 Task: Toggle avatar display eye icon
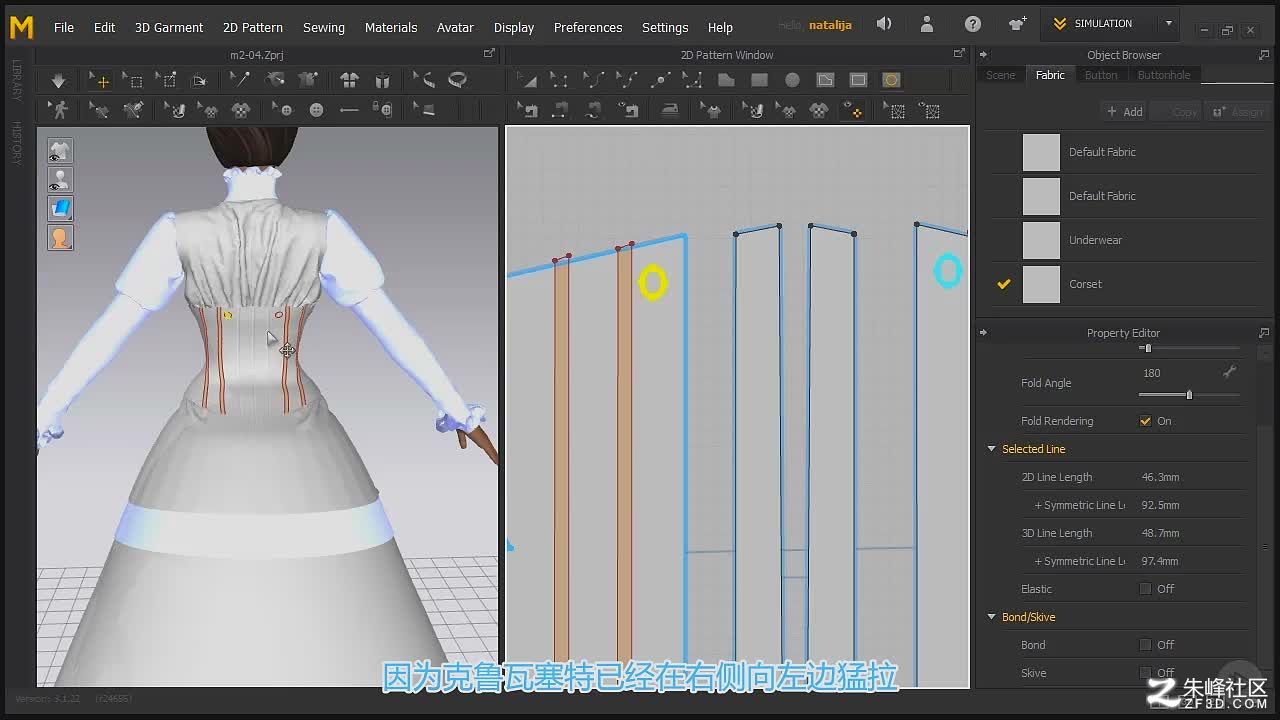click(x=61, y=180)
